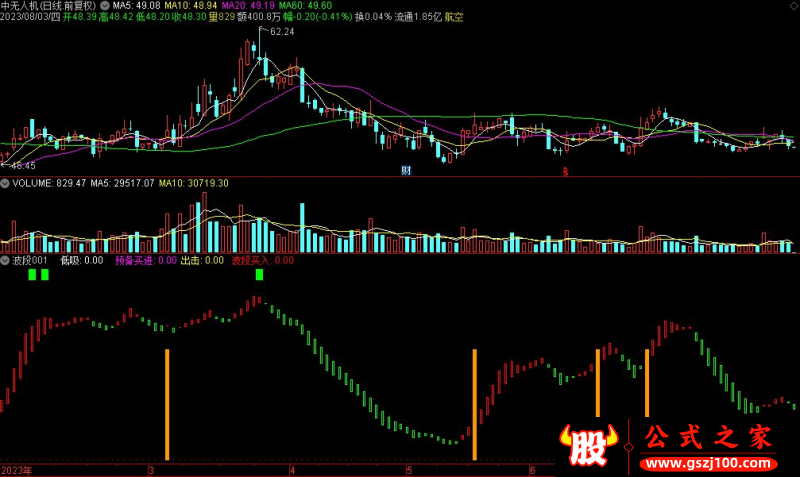
Task: Click the 46.45 low price label
Action: click(x=23, y=166)
